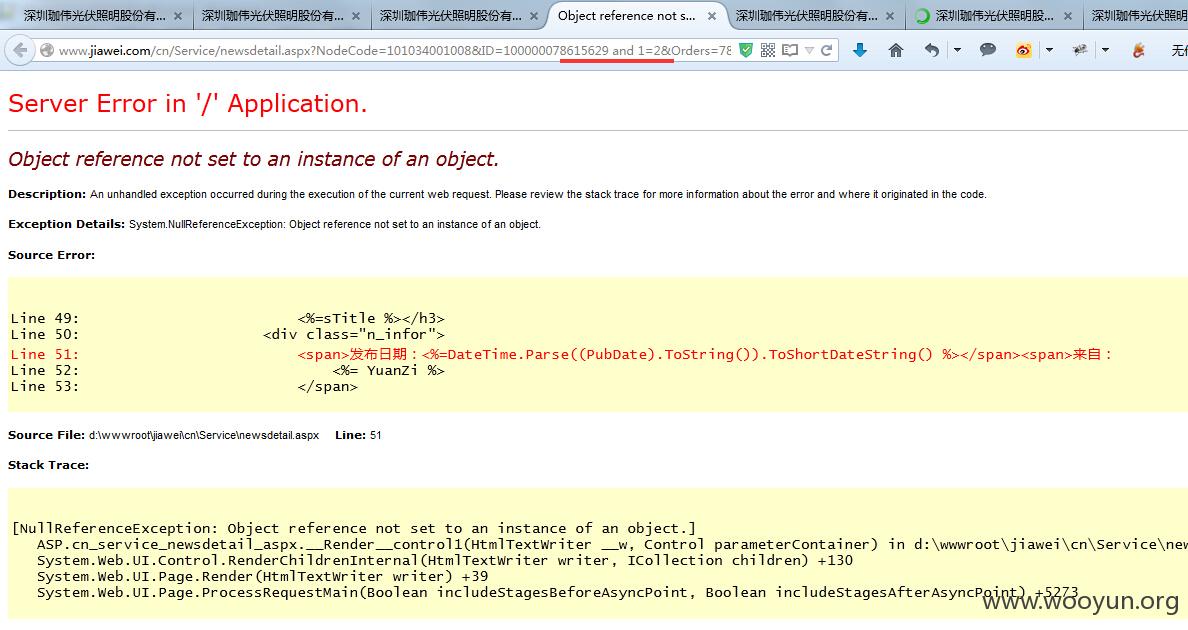Click the undo curved arrow icon
Viewport: 1188px width, 630px height.
pyautogui.click(x=932, y=50)
